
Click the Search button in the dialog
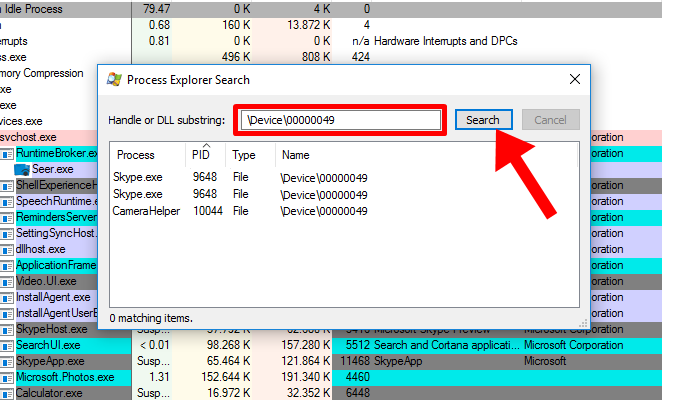pos(483,120)
